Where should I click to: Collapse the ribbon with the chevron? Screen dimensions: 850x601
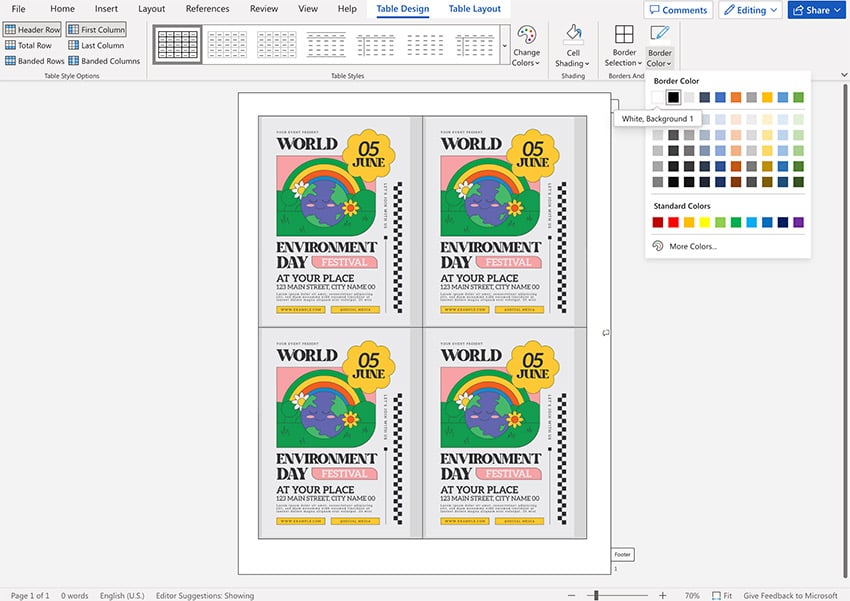coord(843,75)
